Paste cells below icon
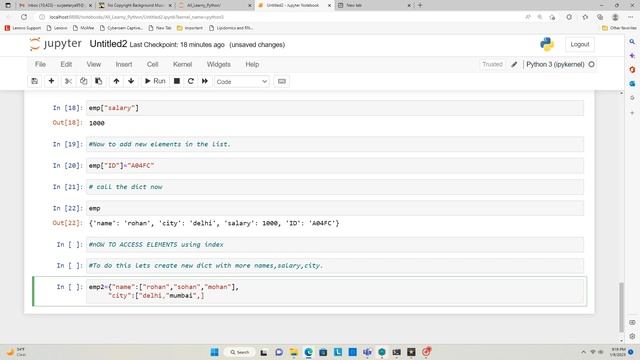This screenshot has width=640, height=360. [x=98, y=81]
